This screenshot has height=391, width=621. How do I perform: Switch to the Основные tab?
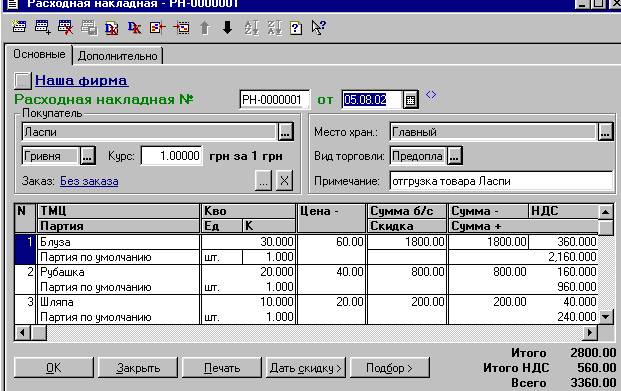tap(39, 54)
